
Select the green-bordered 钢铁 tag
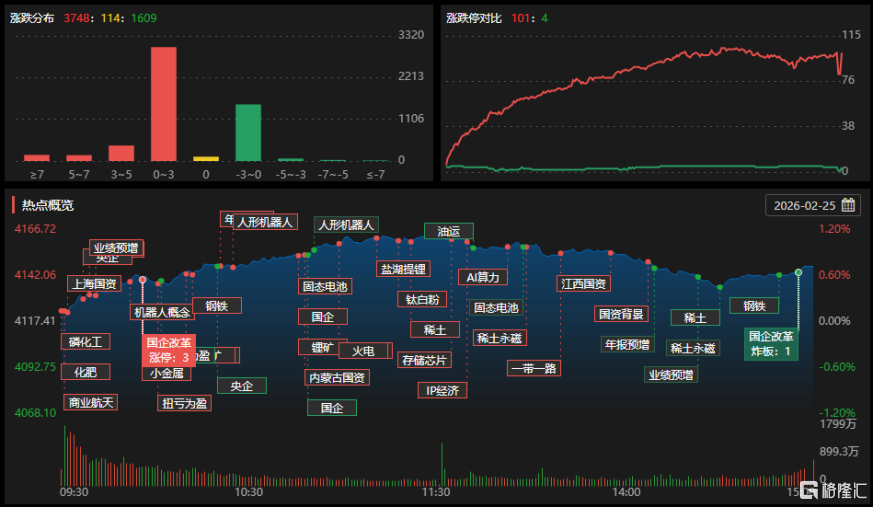point(754,305)
